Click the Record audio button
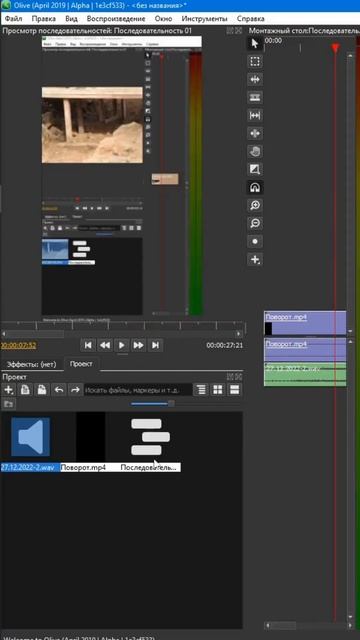The image size is (360, 640). [255, 241]
